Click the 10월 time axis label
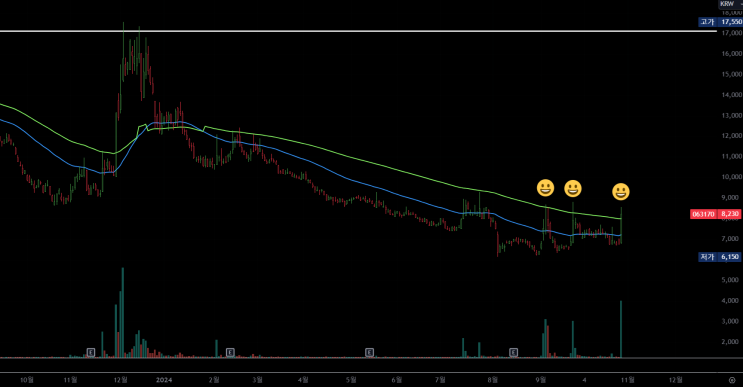 [27, 379]
